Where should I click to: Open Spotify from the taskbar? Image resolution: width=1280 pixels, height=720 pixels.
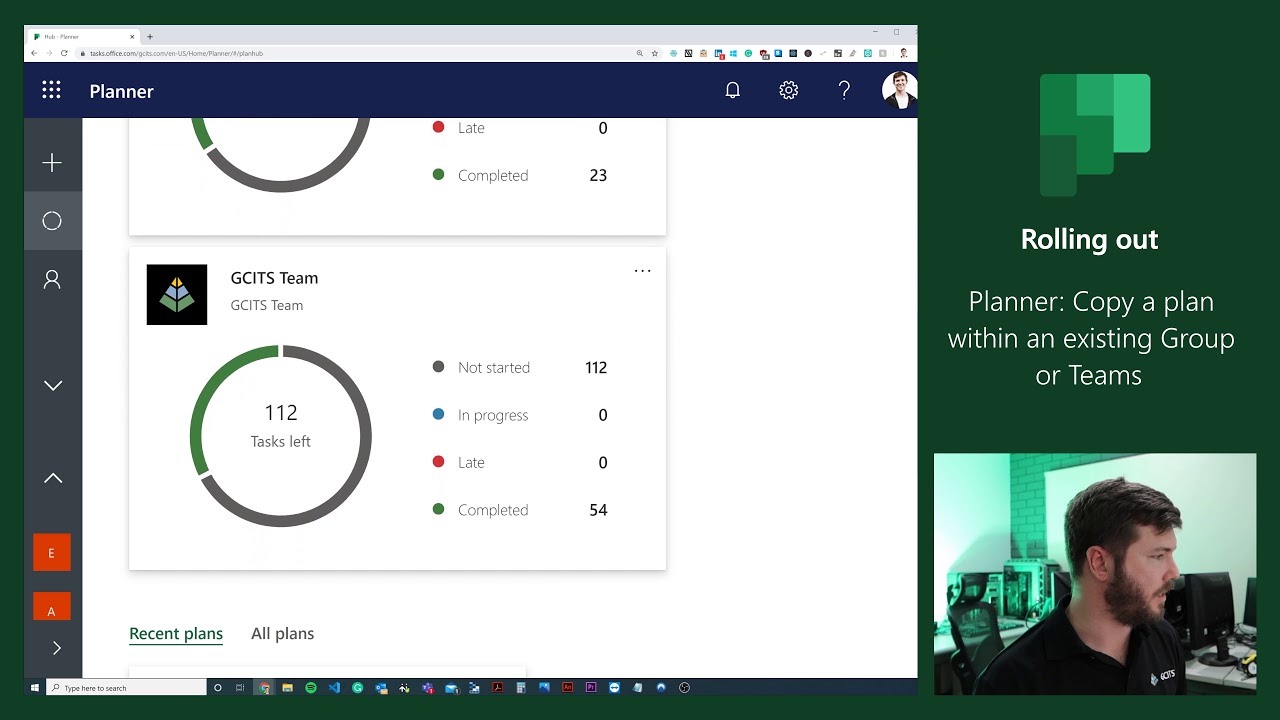point(311,688)
